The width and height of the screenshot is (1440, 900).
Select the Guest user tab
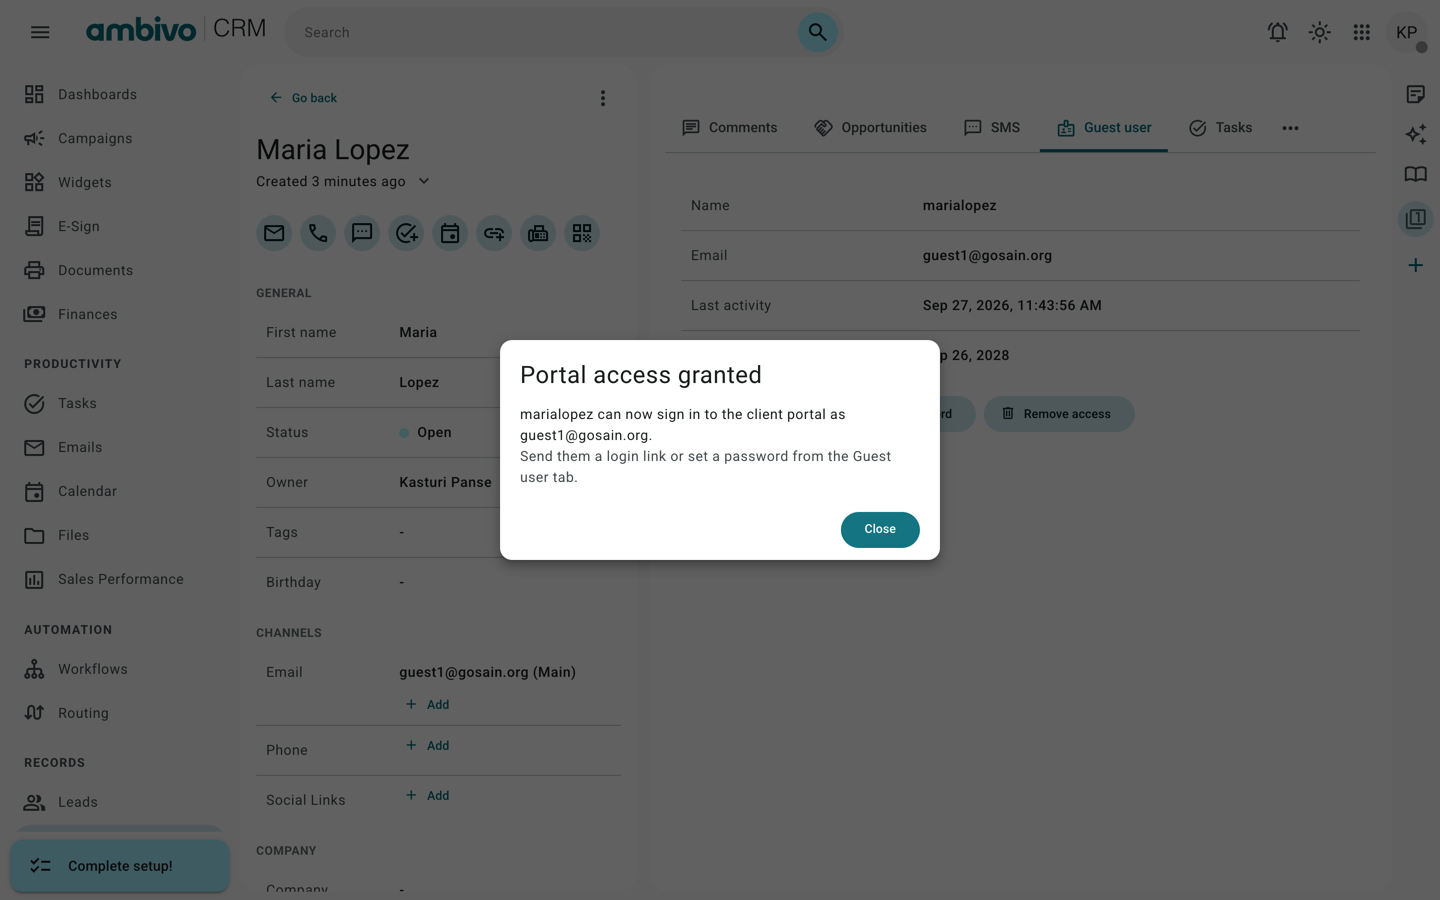pyautogui.click(x=1104, y=128)
